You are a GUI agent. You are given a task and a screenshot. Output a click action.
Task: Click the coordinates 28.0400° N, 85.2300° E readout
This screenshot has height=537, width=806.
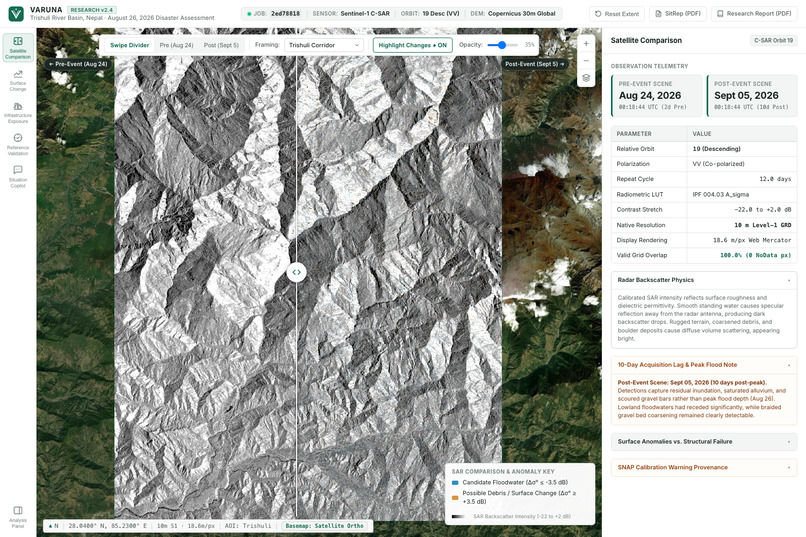(107, 526)
